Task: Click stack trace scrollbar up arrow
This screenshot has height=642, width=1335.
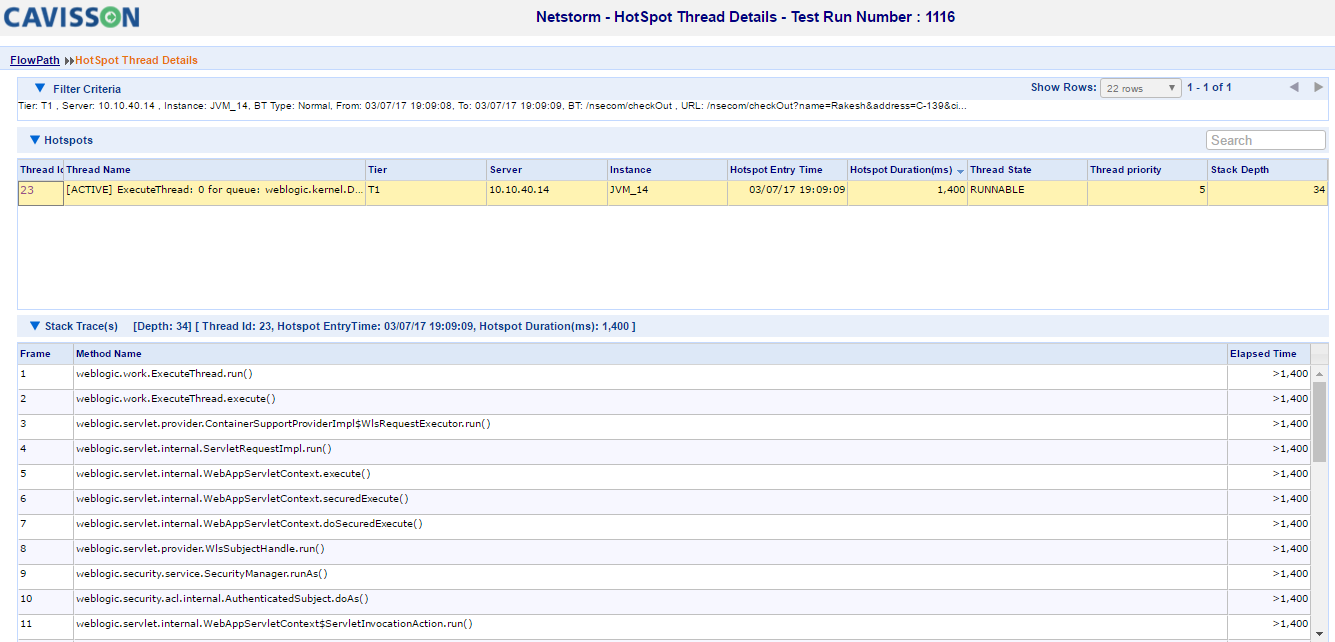Action: point(1319,373)
